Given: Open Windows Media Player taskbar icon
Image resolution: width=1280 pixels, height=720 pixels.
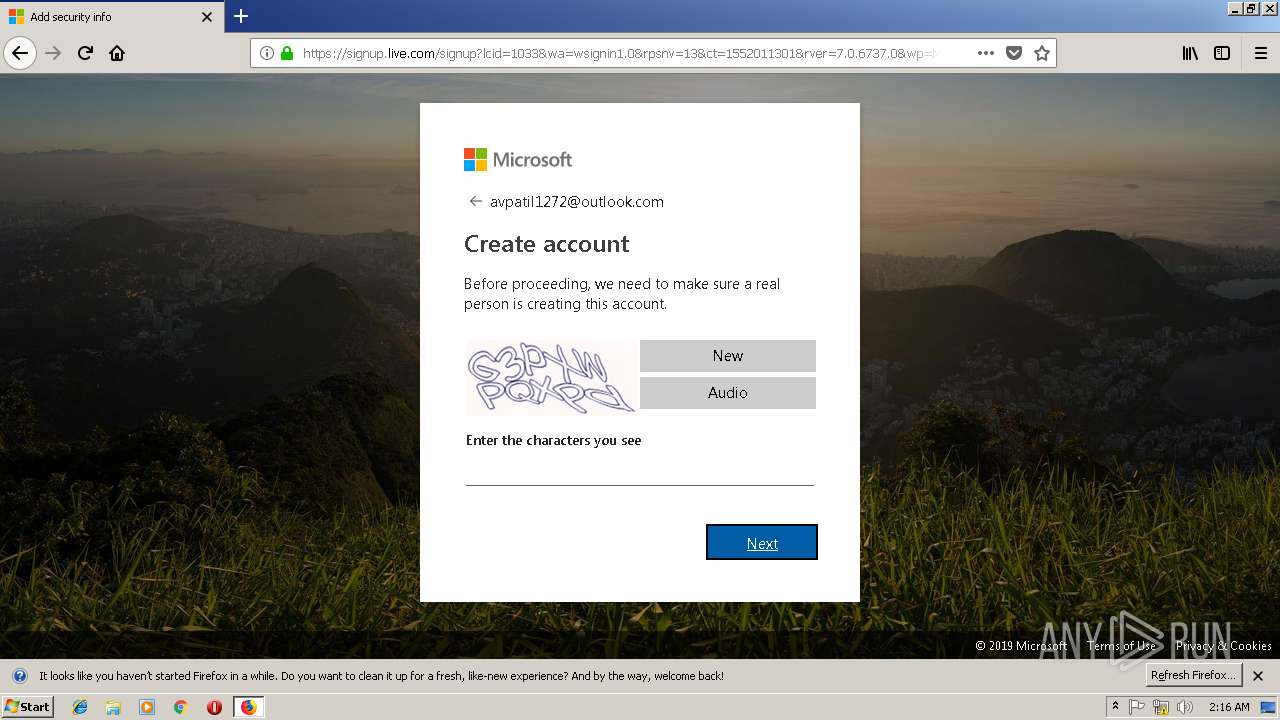Looking at the screenshot, I should coord(147,707).
